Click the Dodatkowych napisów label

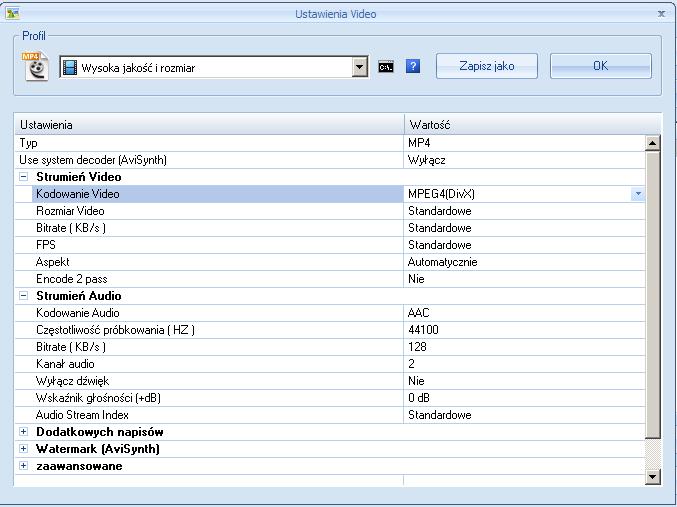point(100,432)
